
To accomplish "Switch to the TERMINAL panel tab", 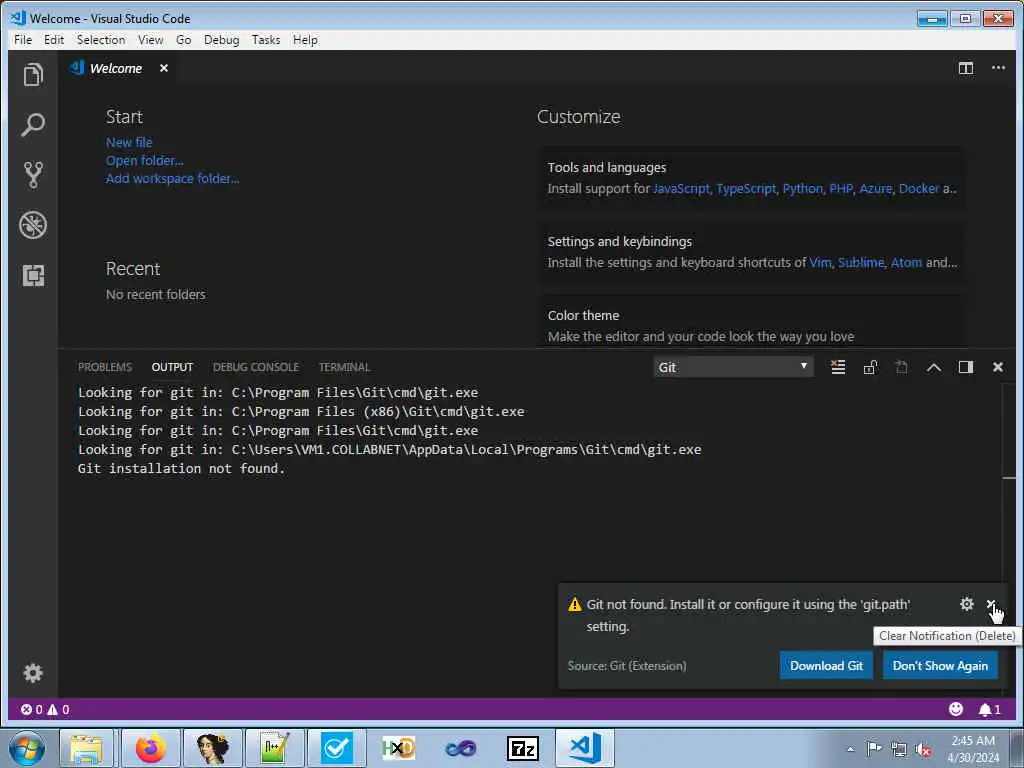I will [x=344, y=367].
